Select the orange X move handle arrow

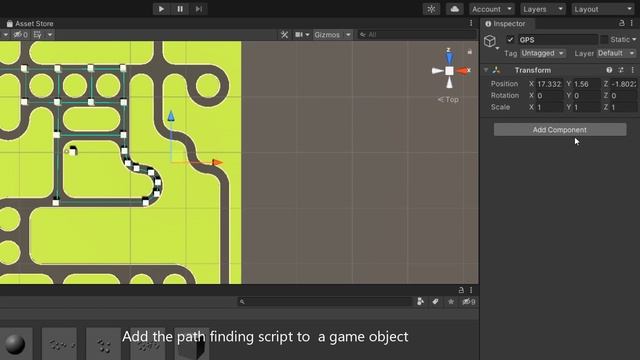(218, 162)
